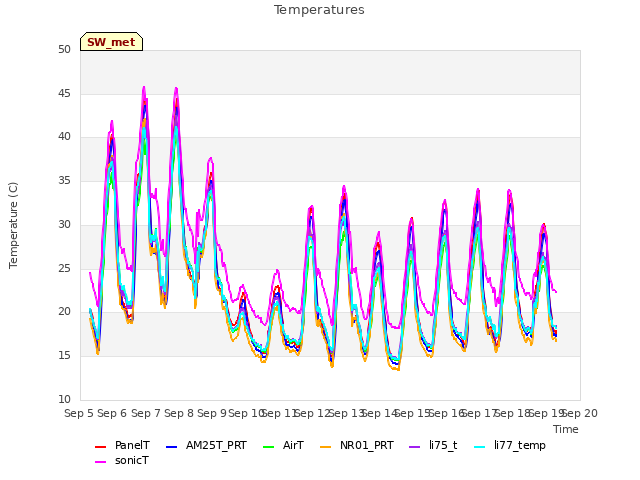
Task: Click the Sep 8 x-axis label
Action: pyautogui.click(x=179, y=413)
